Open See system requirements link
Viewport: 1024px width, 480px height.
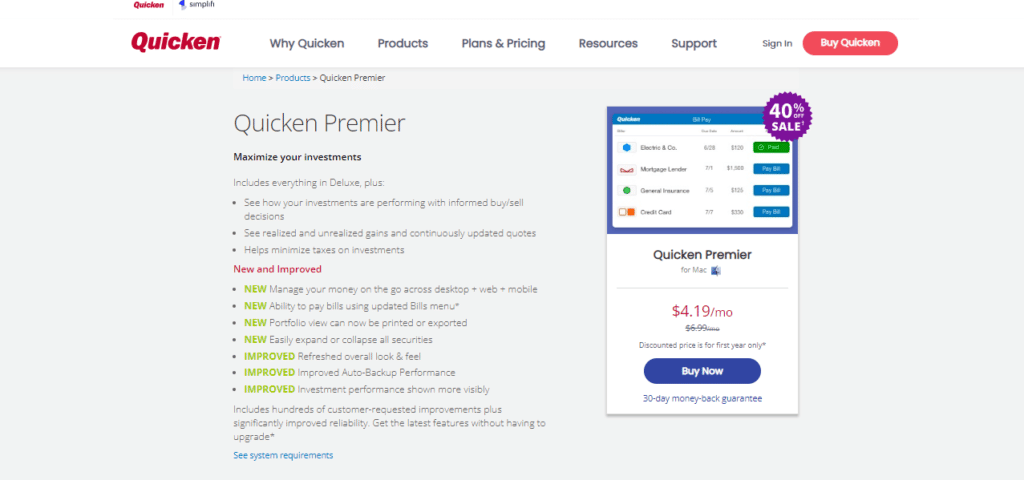point(283,455)
